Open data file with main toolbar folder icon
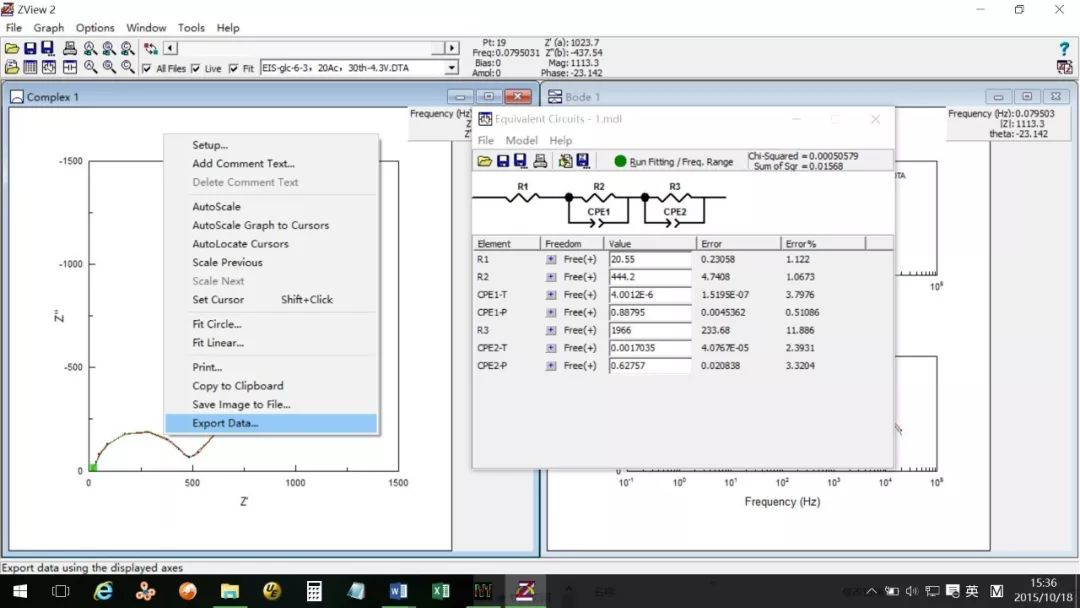This screenshot has height=608, width=1080. (12, 48)
